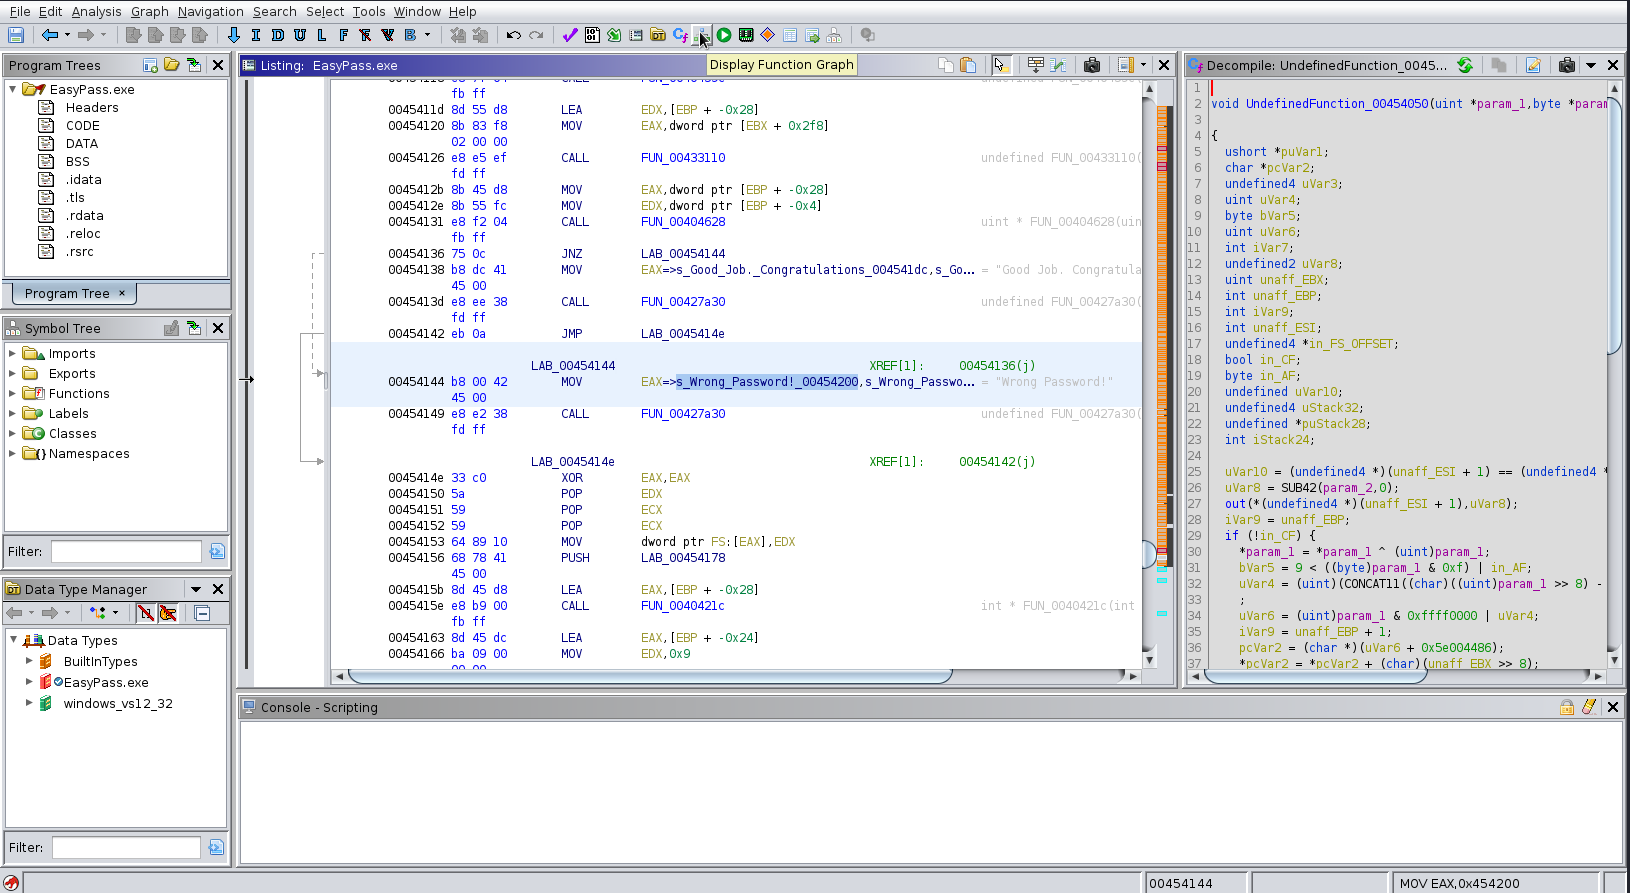
Task: Open the Analysis menu
Action: pos(96,11)
